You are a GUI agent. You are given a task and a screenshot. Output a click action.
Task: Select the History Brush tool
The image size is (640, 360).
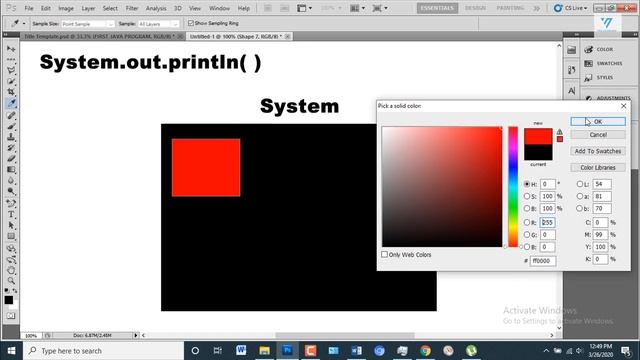click(11, 148)
